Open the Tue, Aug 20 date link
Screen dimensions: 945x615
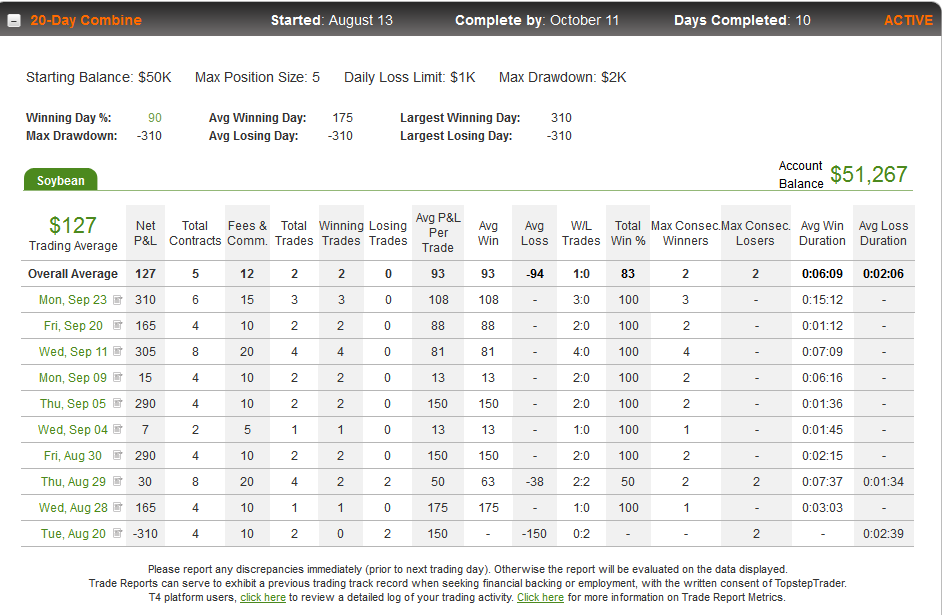[x=73, y=534]
